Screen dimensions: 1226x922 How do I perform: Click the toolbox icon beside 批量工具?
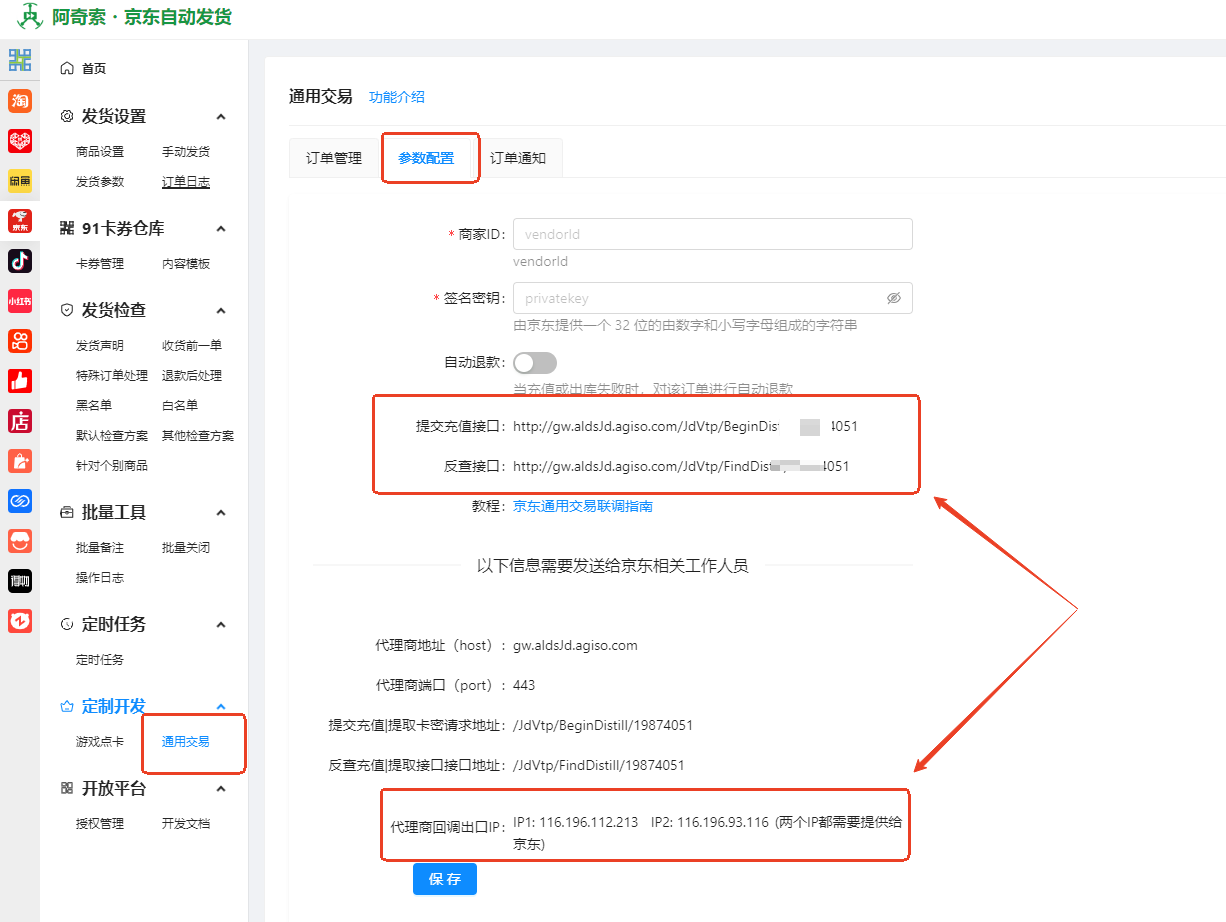coord(67,512)
